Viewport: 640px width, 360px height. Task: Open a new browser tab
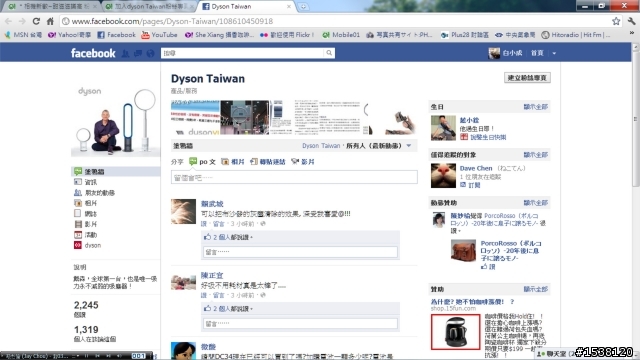coord(303,7)
